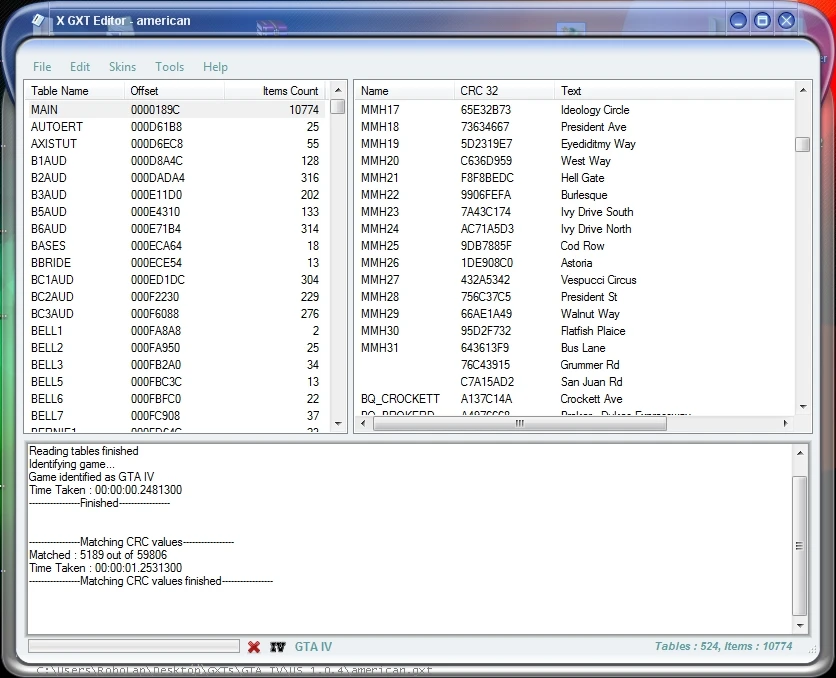Screen dimensions: 836x678
Task: Sort by the Items Count column header
Action: point(293,90)
